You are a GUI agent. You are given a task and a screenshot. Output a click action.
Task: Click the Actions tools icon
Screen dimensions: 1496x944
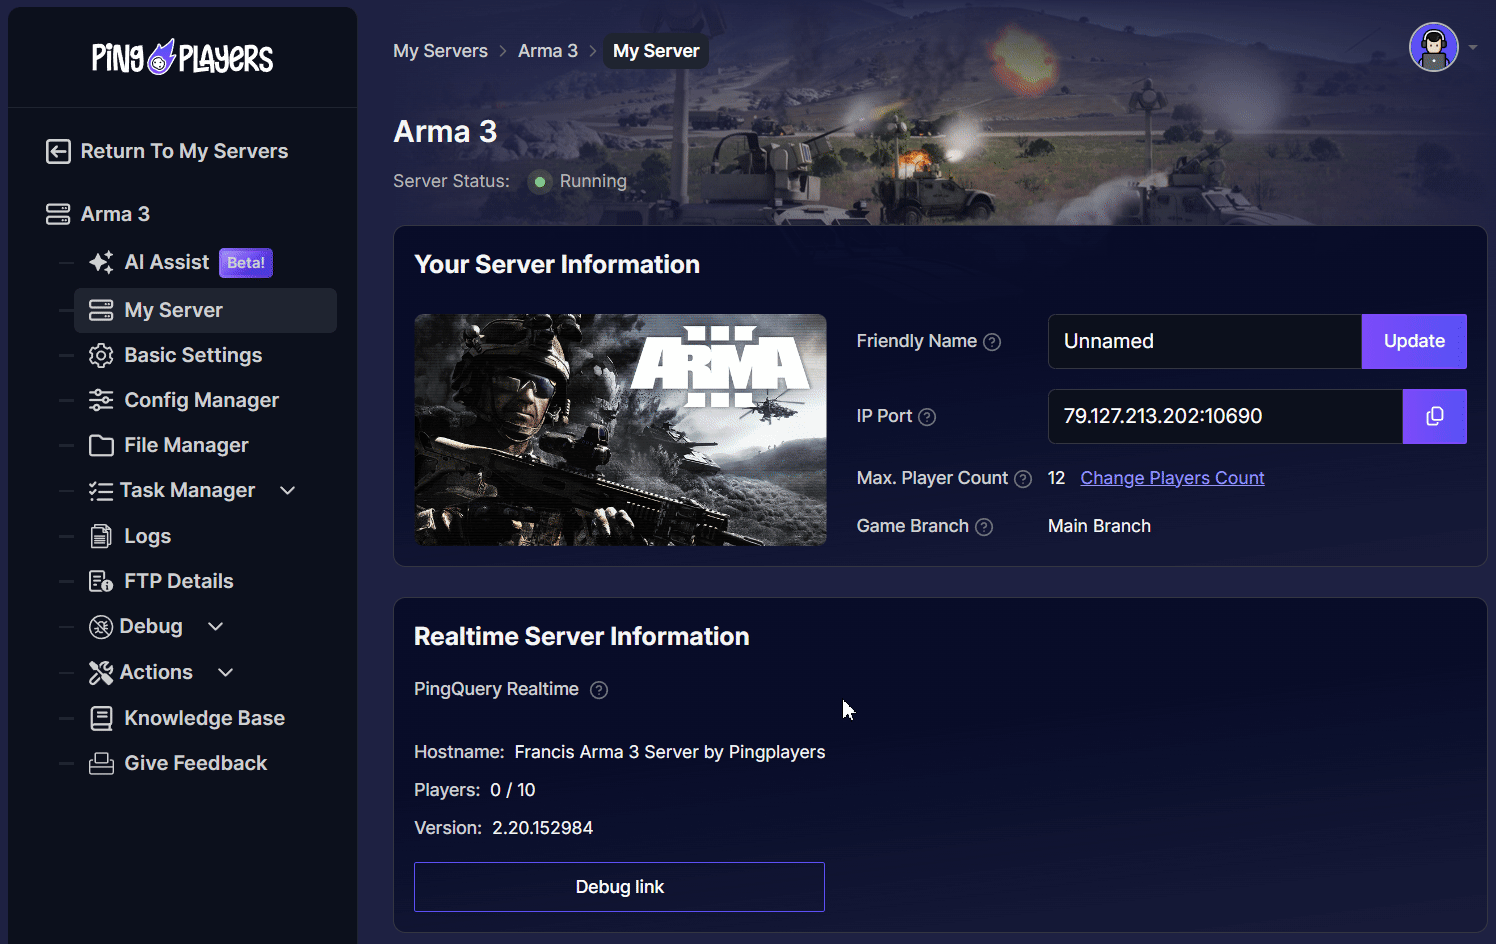tap(101, 673)
